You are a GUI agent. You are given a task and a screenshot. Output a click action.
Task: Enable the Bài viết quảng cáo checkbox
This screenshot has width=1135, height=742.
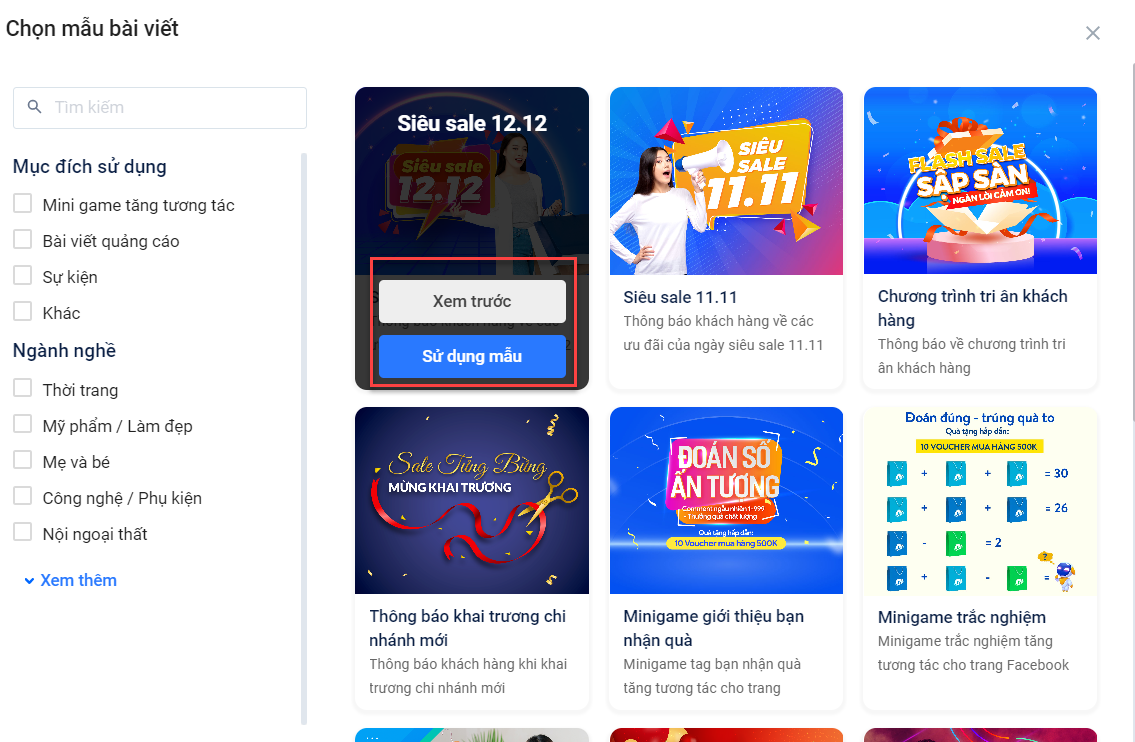pyautogui.click(x=23, y=240)
